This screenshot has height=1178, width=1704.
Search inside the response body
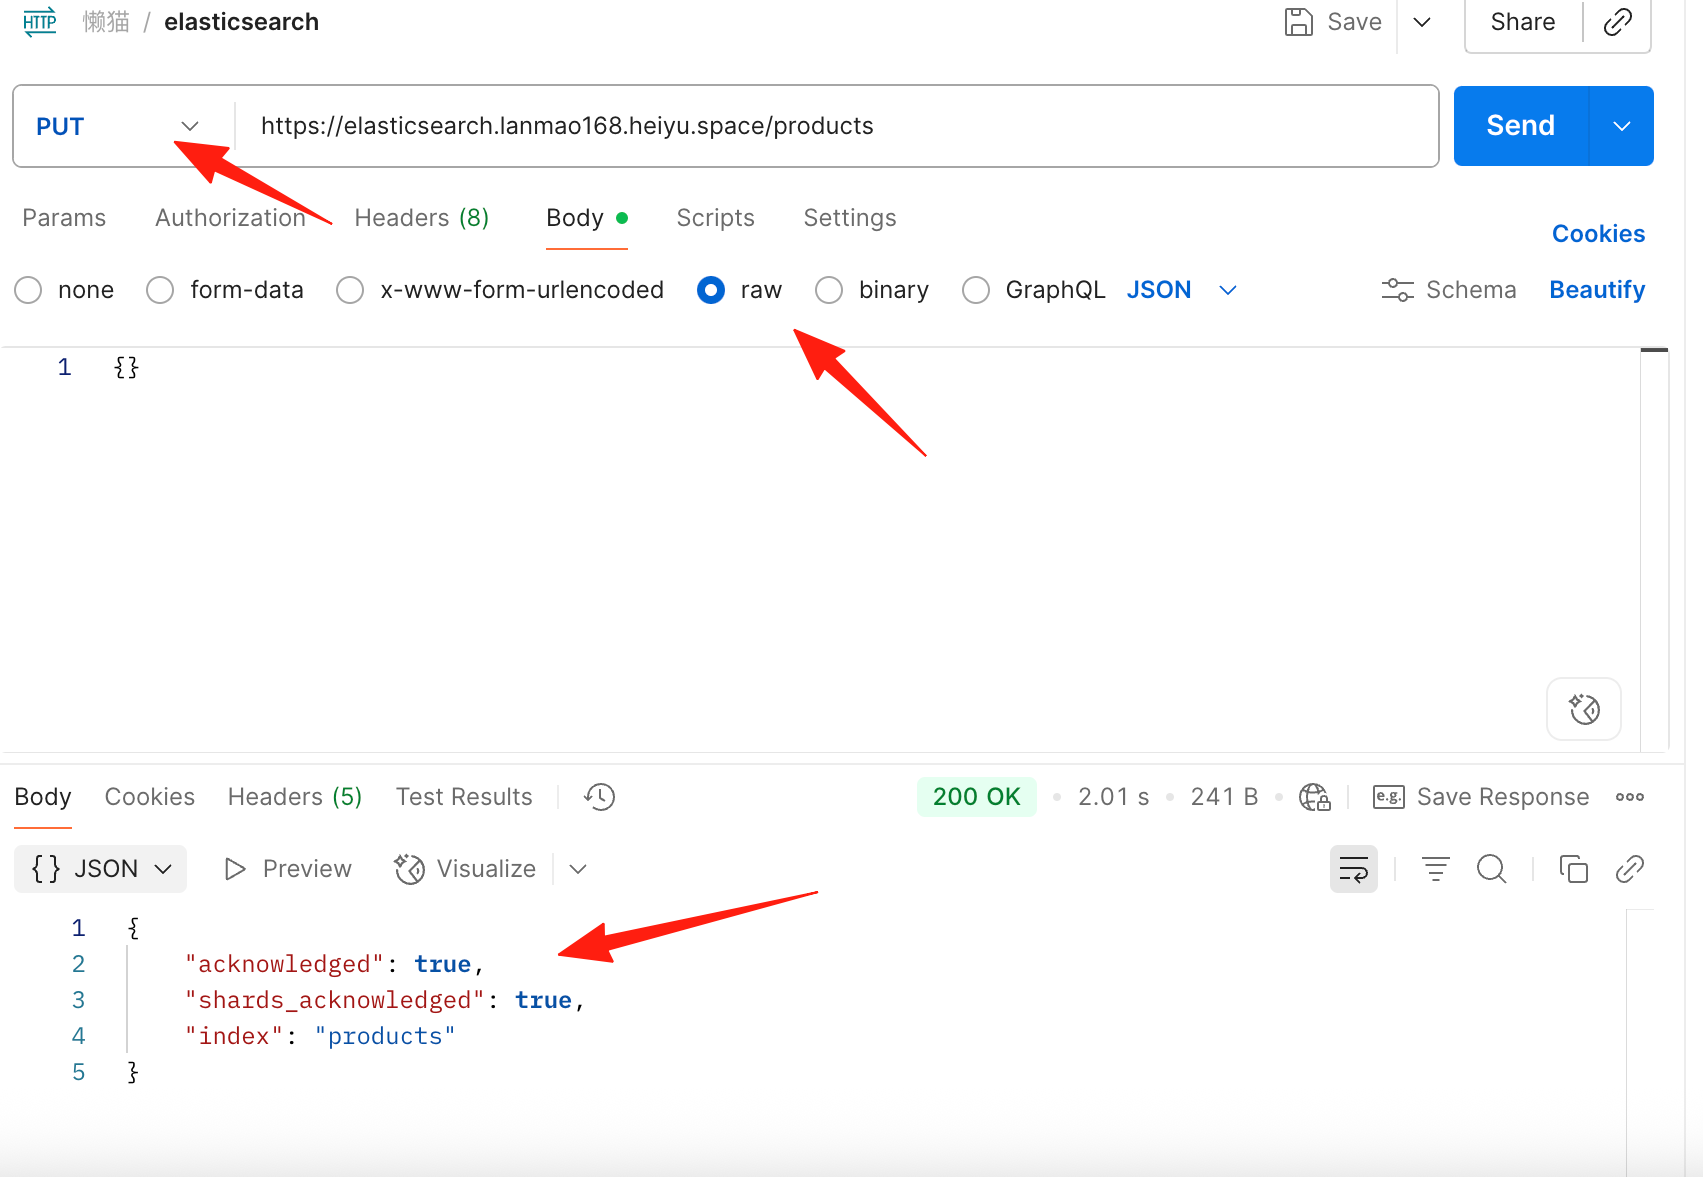coord(1491,869)
